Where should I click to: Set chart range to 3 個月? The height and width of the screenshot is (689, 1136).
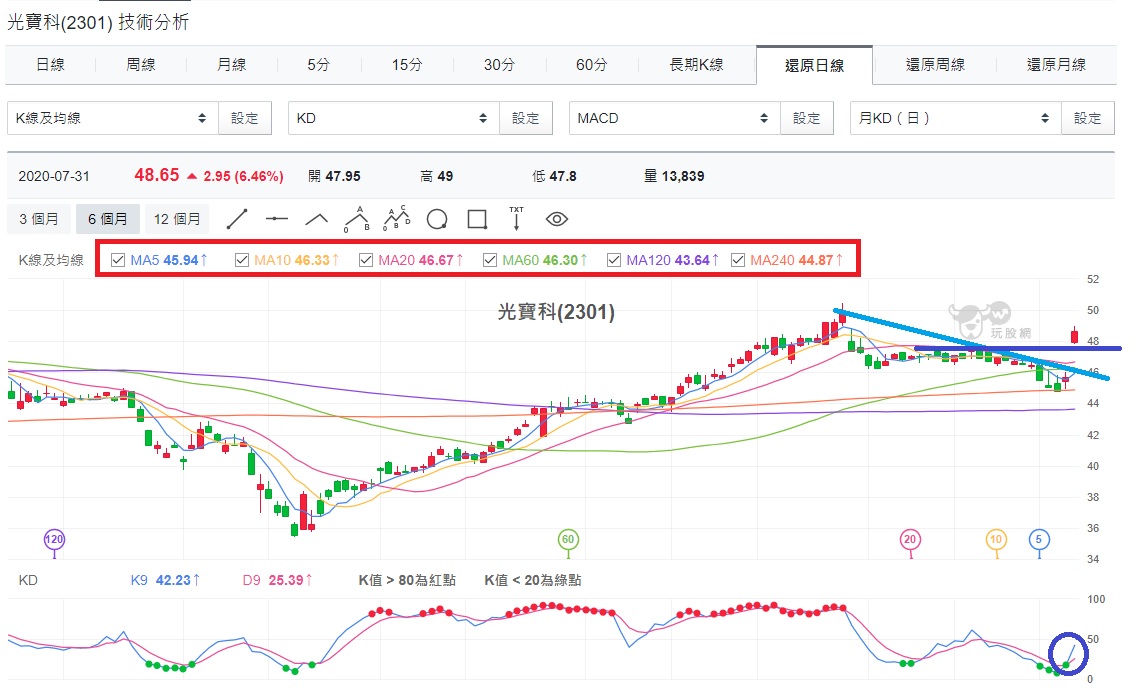[39, 219]
